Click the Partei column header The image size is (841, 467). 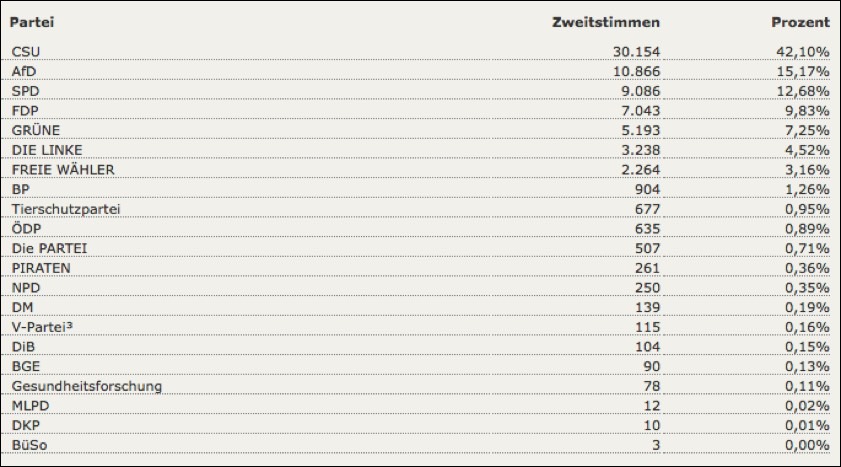31,22
